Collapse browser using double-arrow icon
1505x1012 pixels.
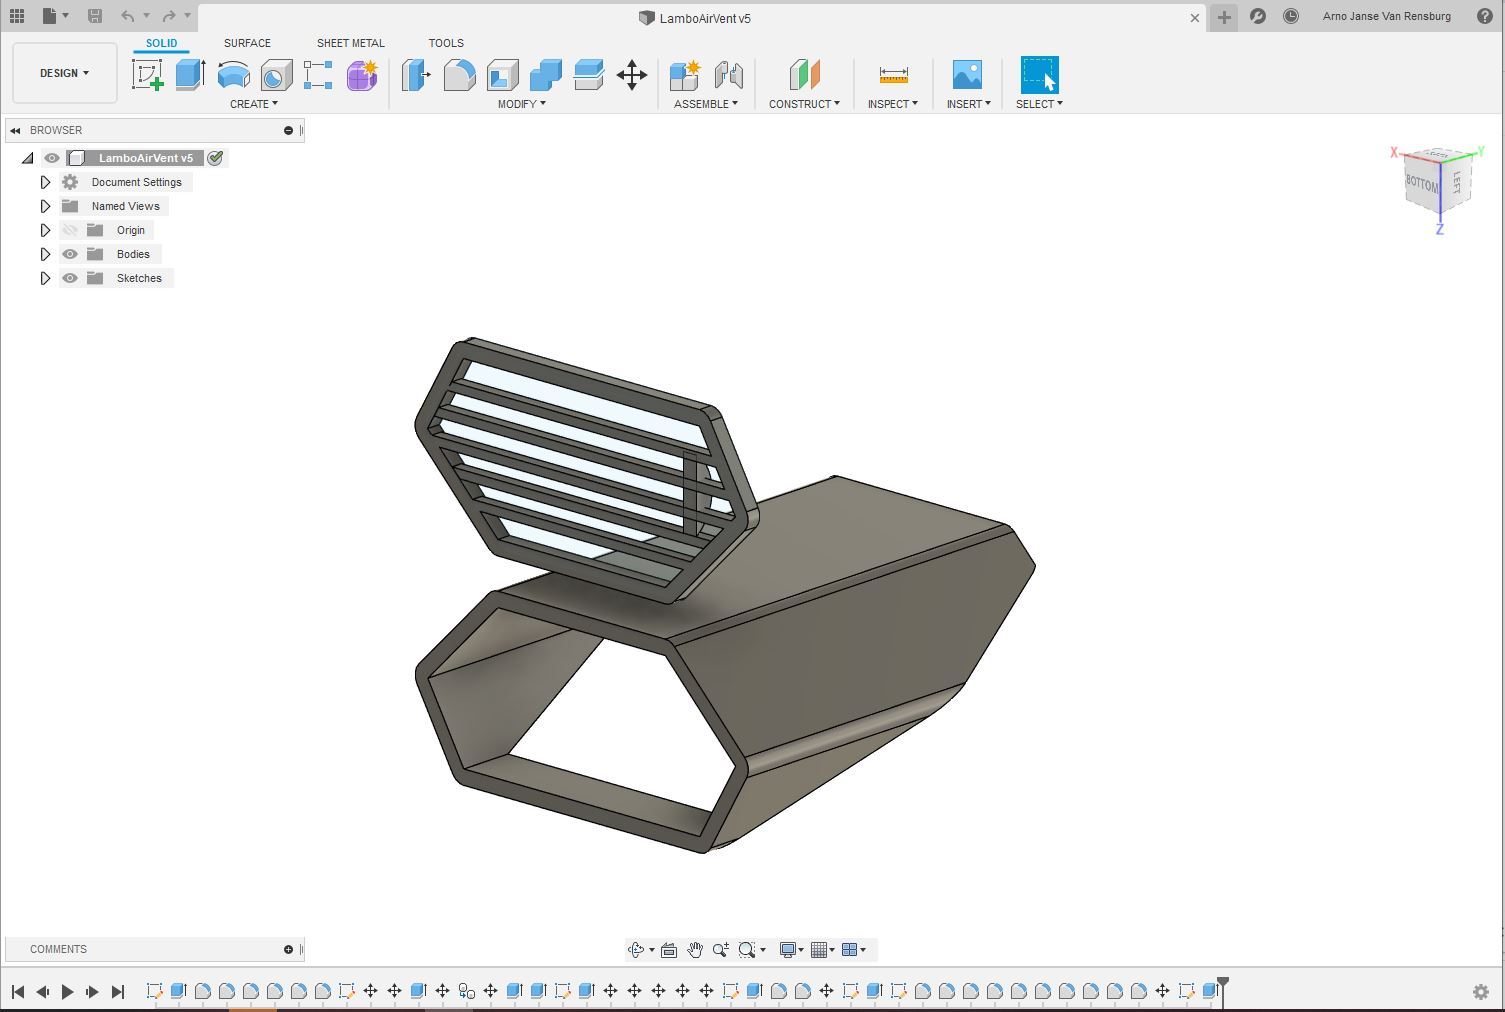(x=15, y=130)
